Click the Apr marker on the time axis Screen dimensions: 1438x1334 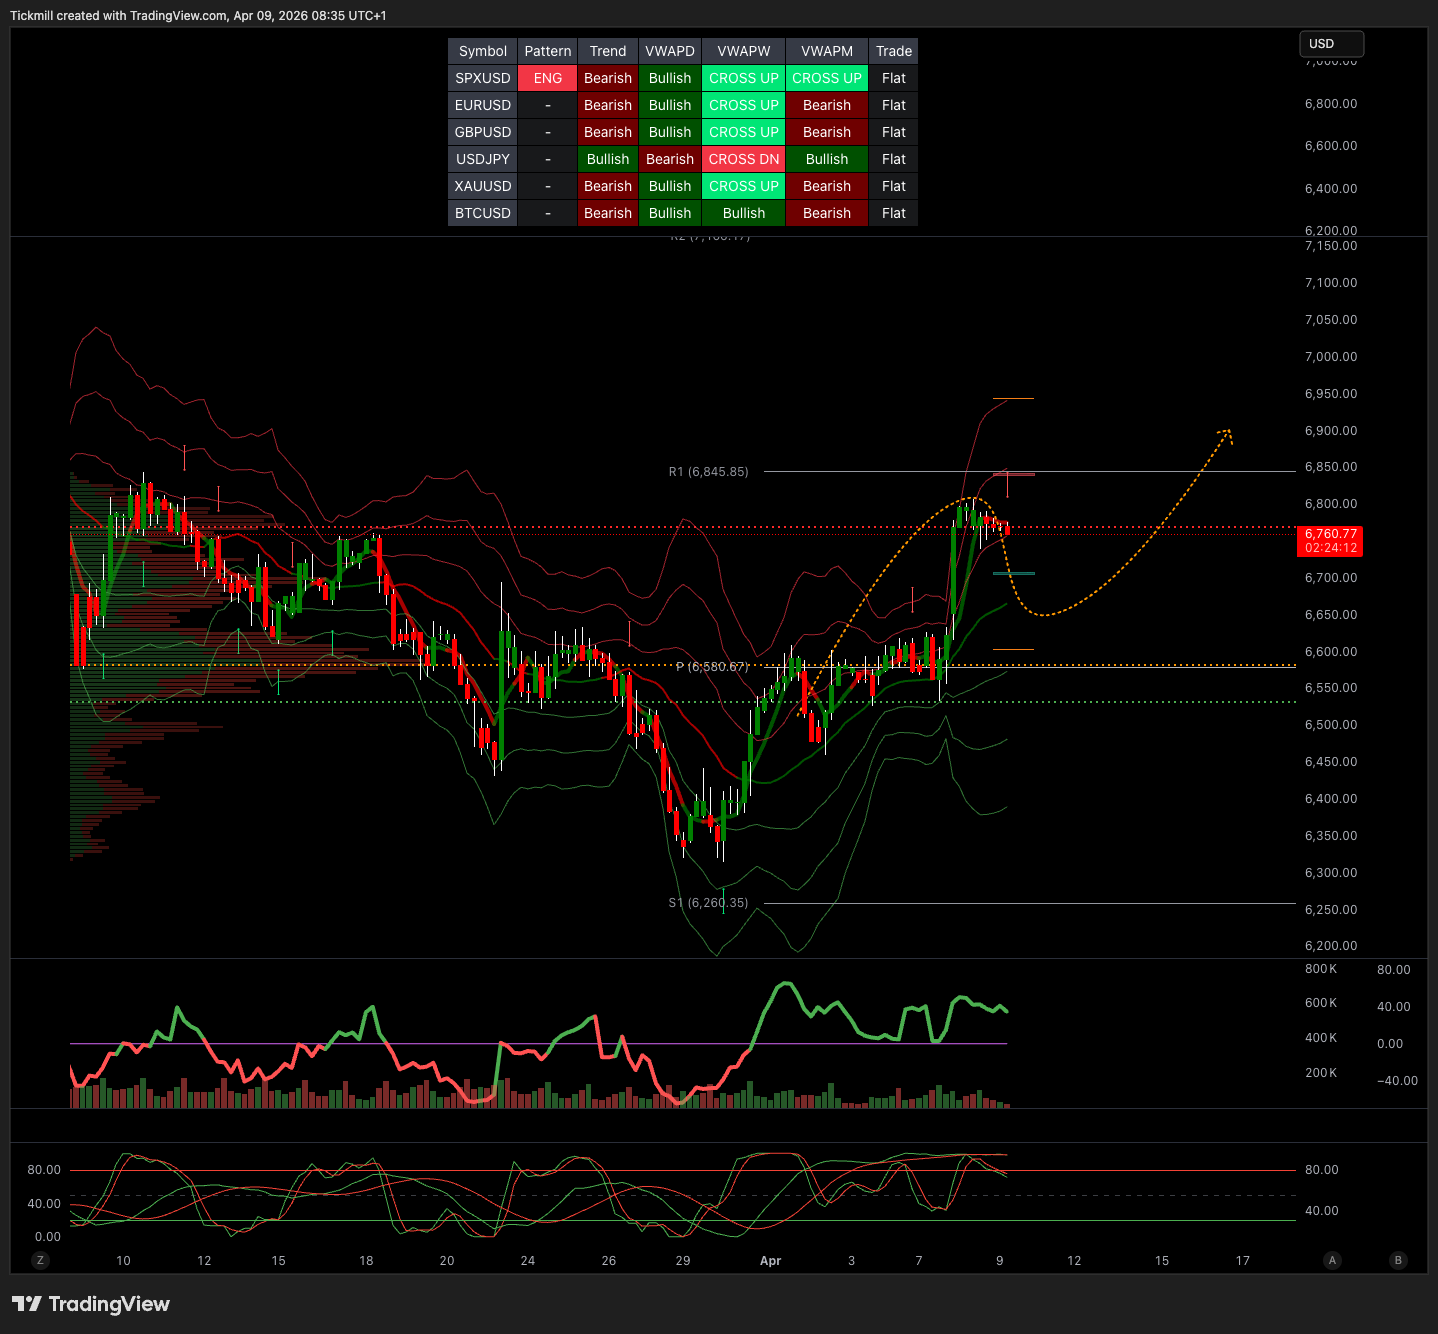tap(770, 1260)
